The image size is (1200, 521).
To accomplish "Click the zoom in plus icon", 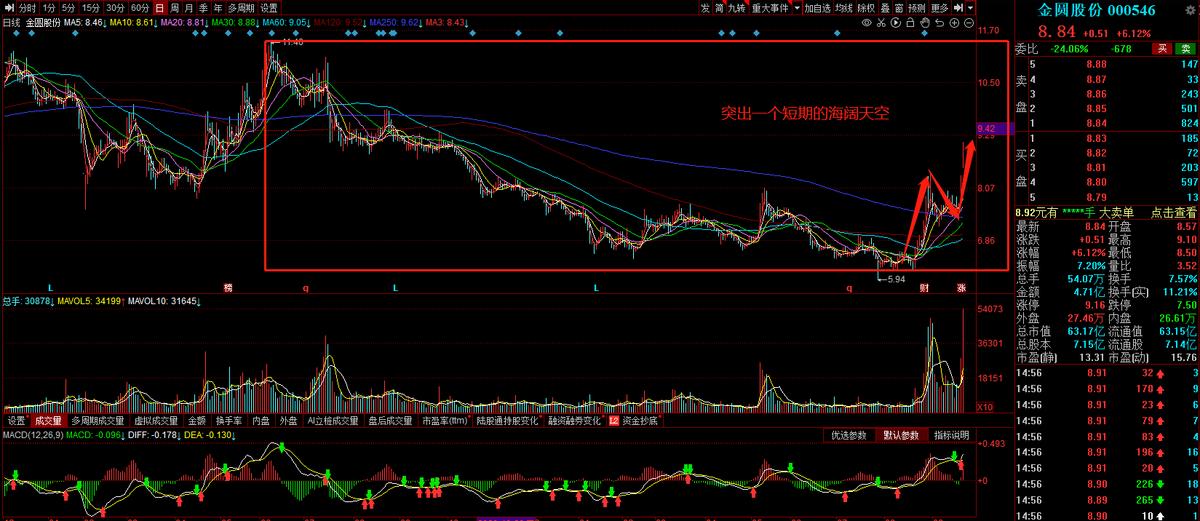I will 954,23.
